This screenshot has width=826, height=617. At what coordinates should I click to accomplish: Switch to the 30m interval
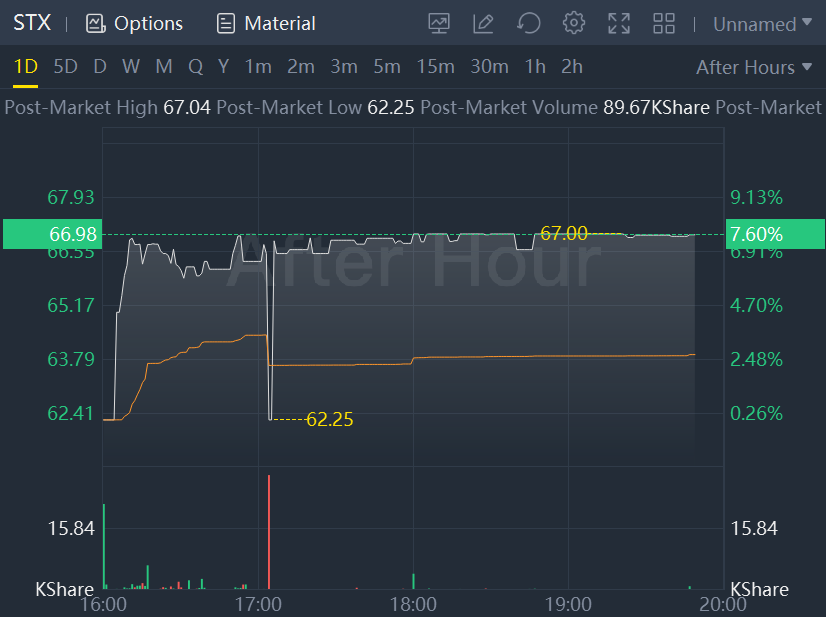[x=489, y=67]
